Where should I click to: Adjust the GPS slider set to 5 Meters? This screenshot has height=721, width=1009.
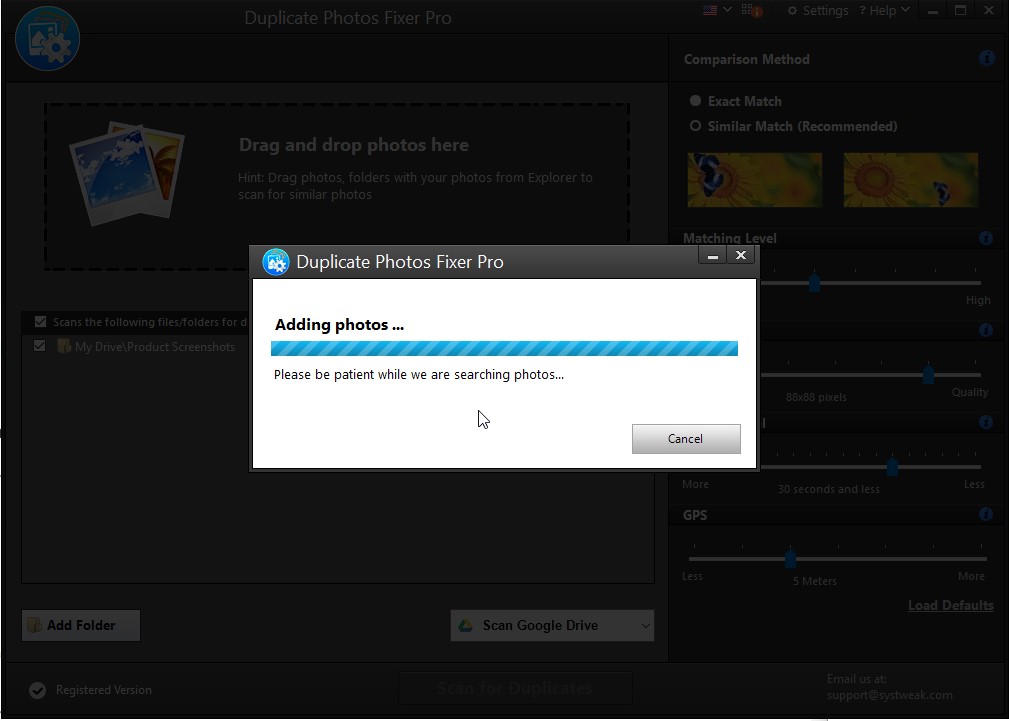pos(791,560)
